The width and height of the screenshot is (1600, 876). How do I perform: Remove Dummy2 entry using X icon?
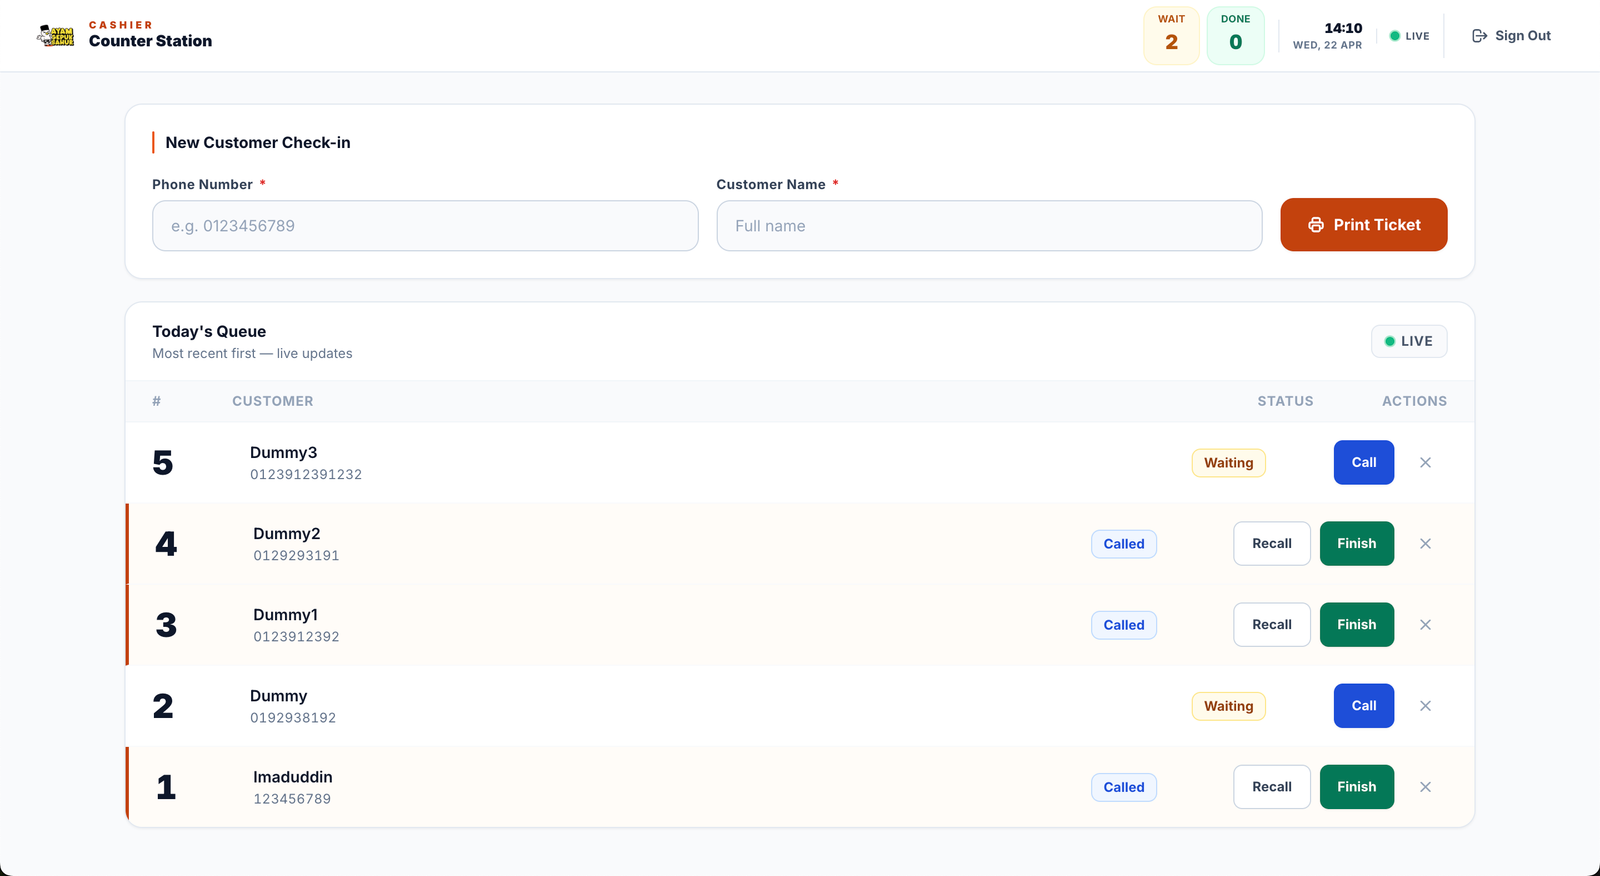[1425, 544]
